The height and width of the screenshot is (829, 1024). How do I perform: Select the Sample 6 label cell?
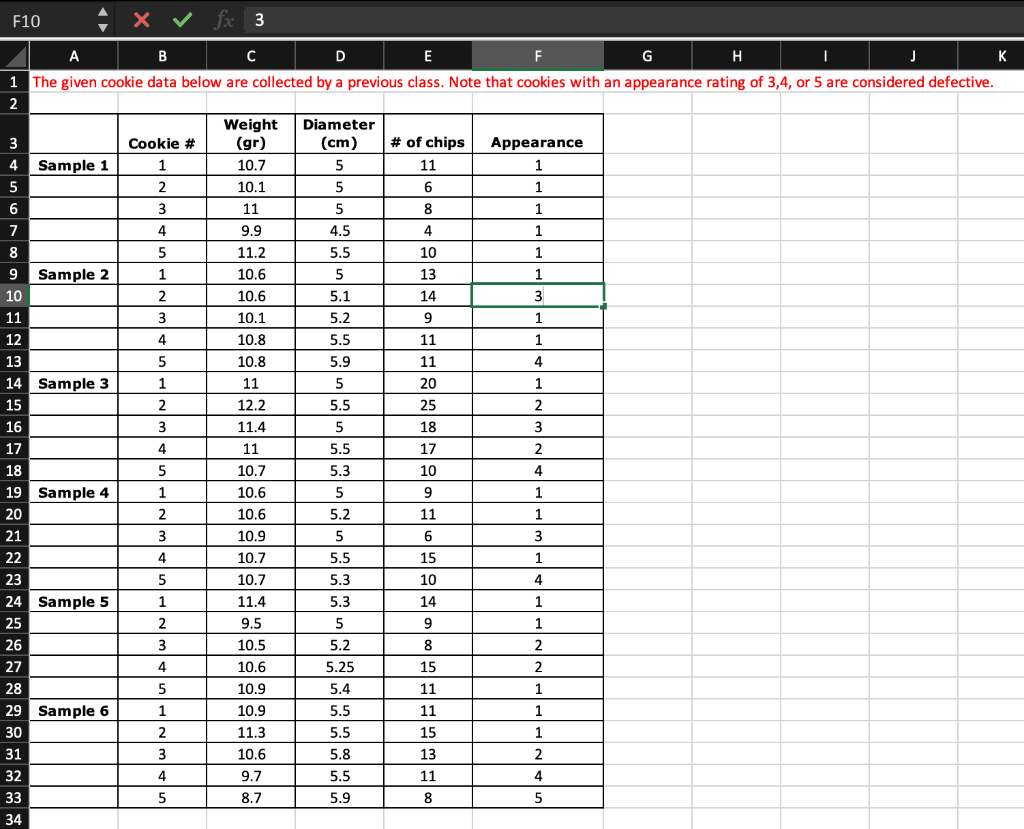74,711
